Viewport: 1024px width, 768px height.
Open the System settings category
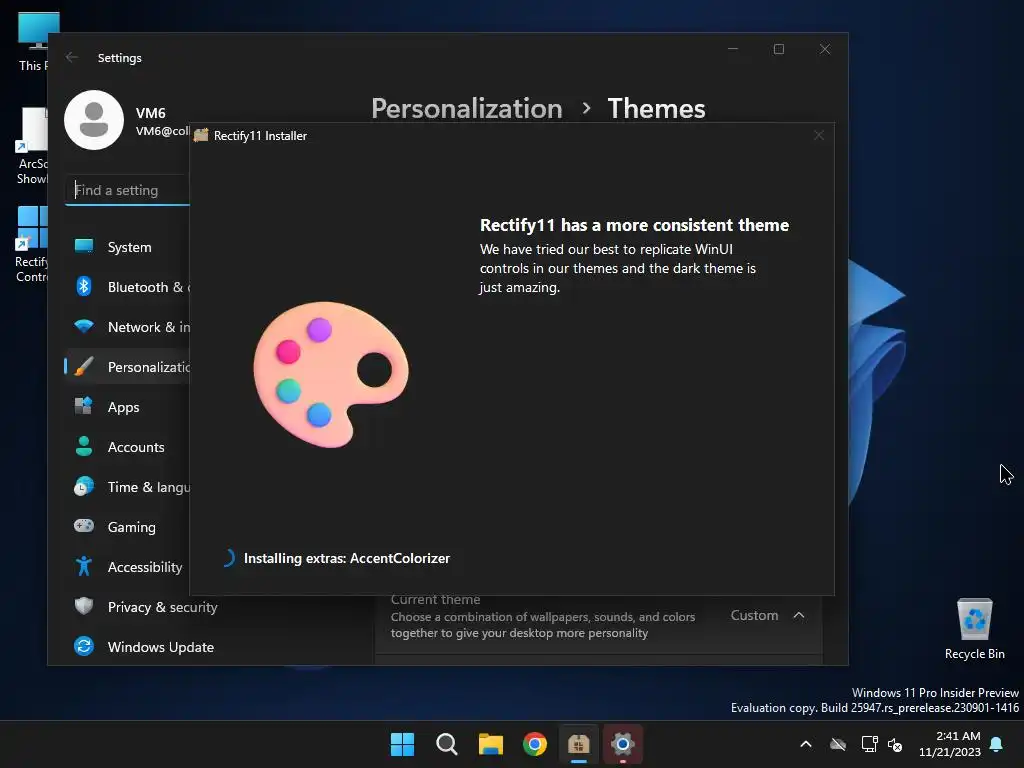pyautogui.click(x=127, y=247)
